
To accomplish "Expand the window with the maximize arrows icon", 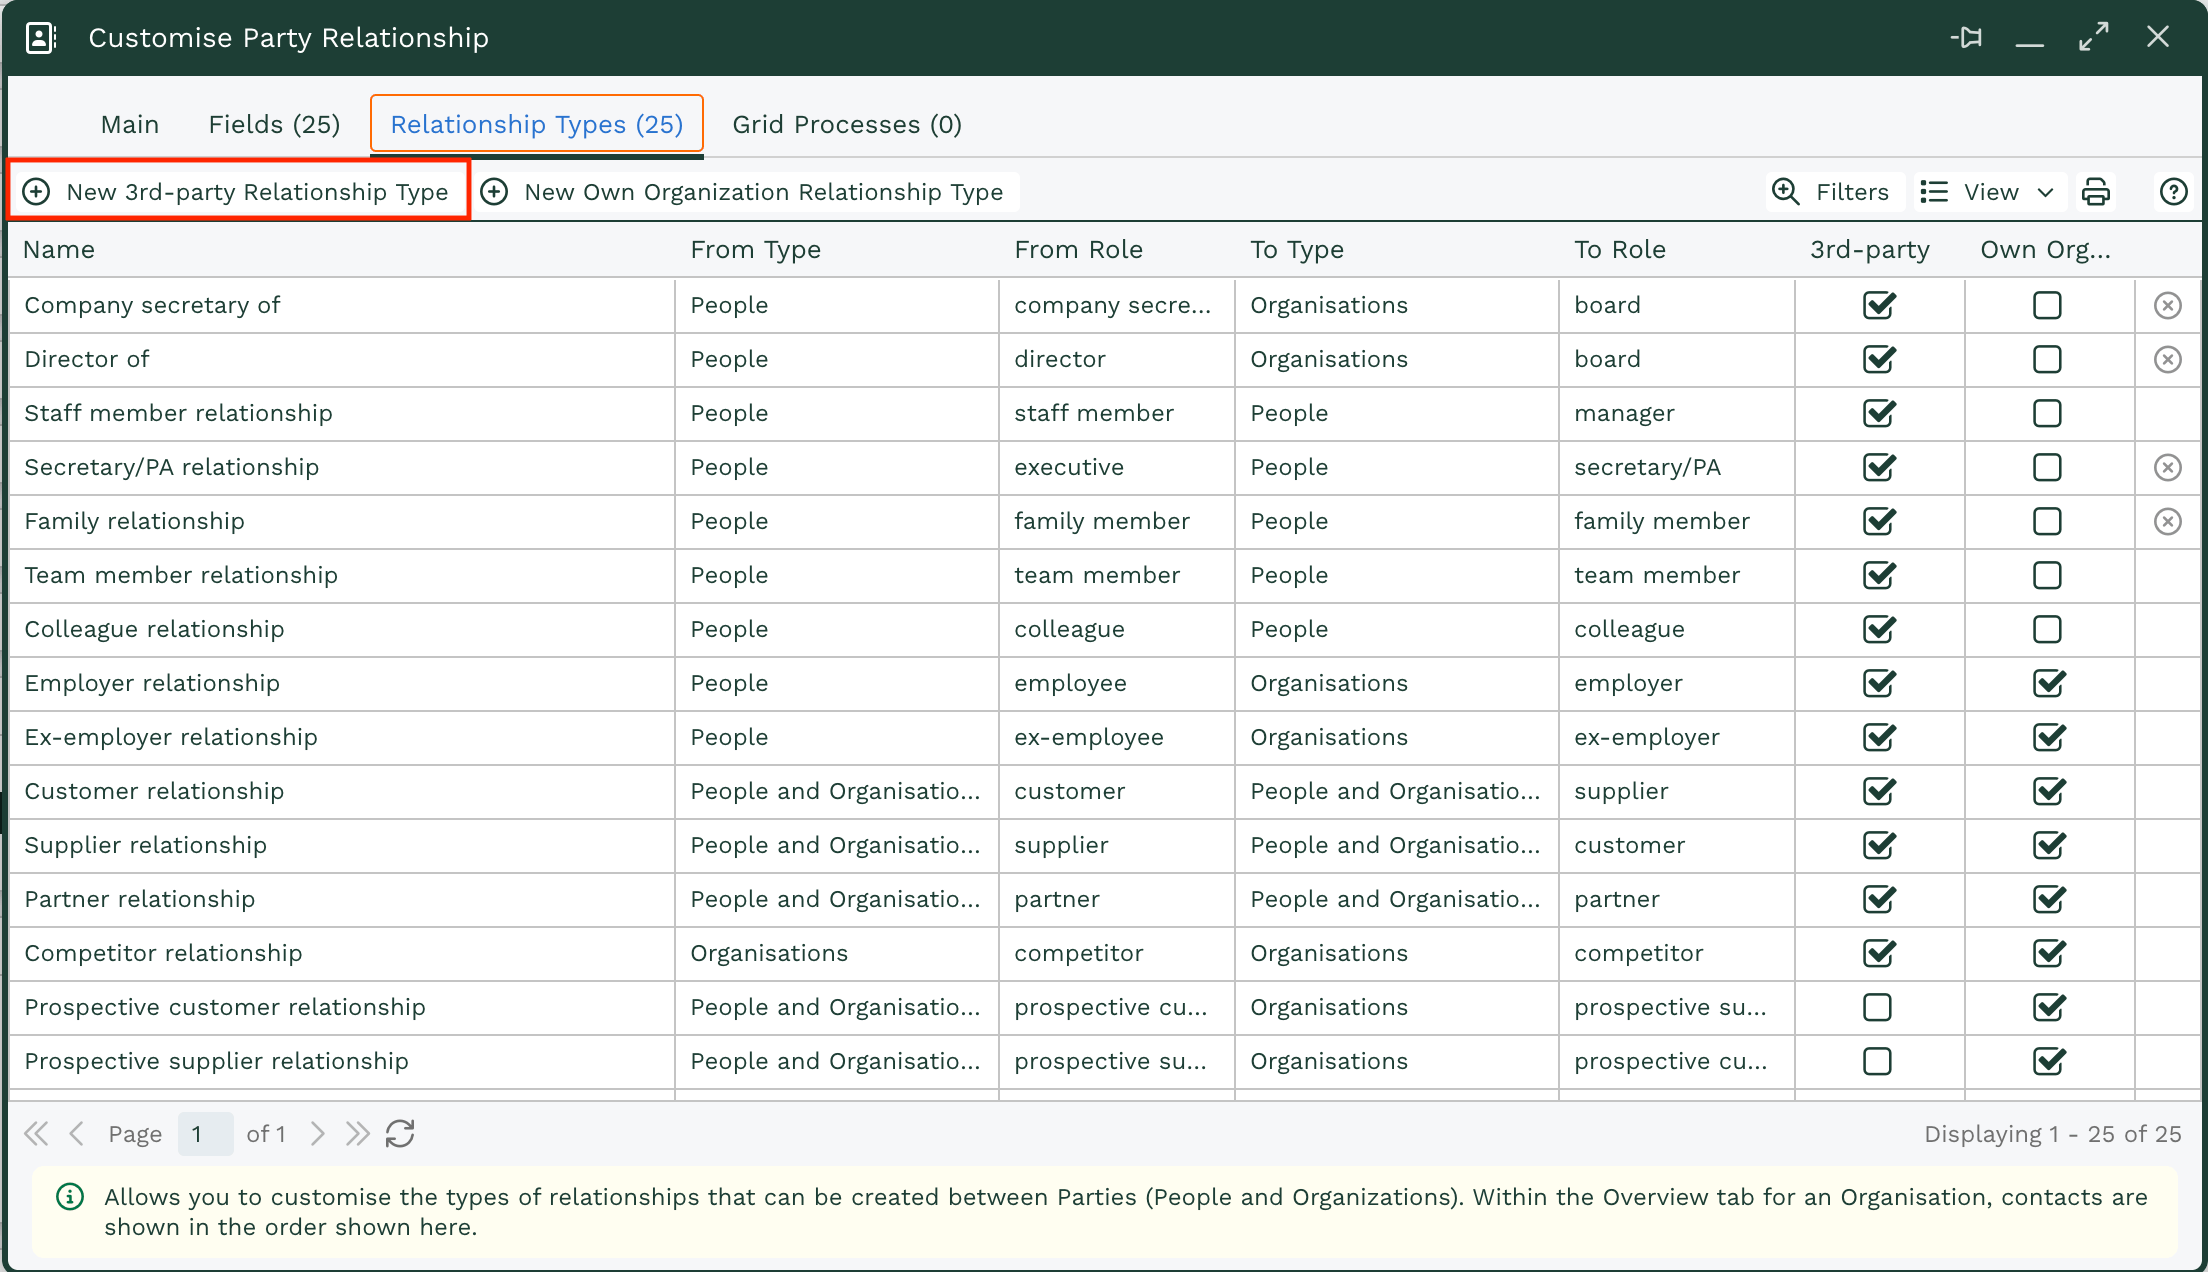I will pos(2094,38).
